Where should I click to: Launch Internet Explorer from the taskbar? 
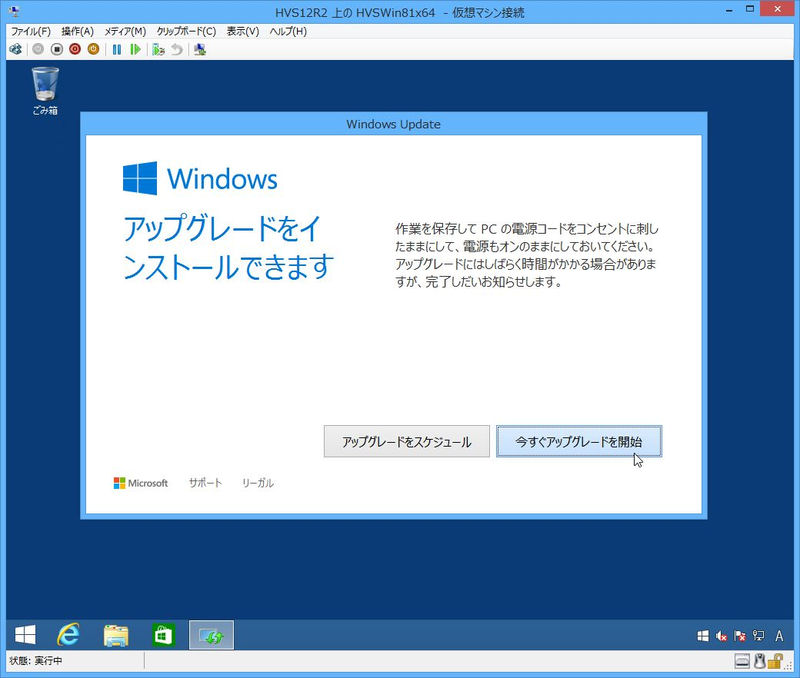pos(68,635)
